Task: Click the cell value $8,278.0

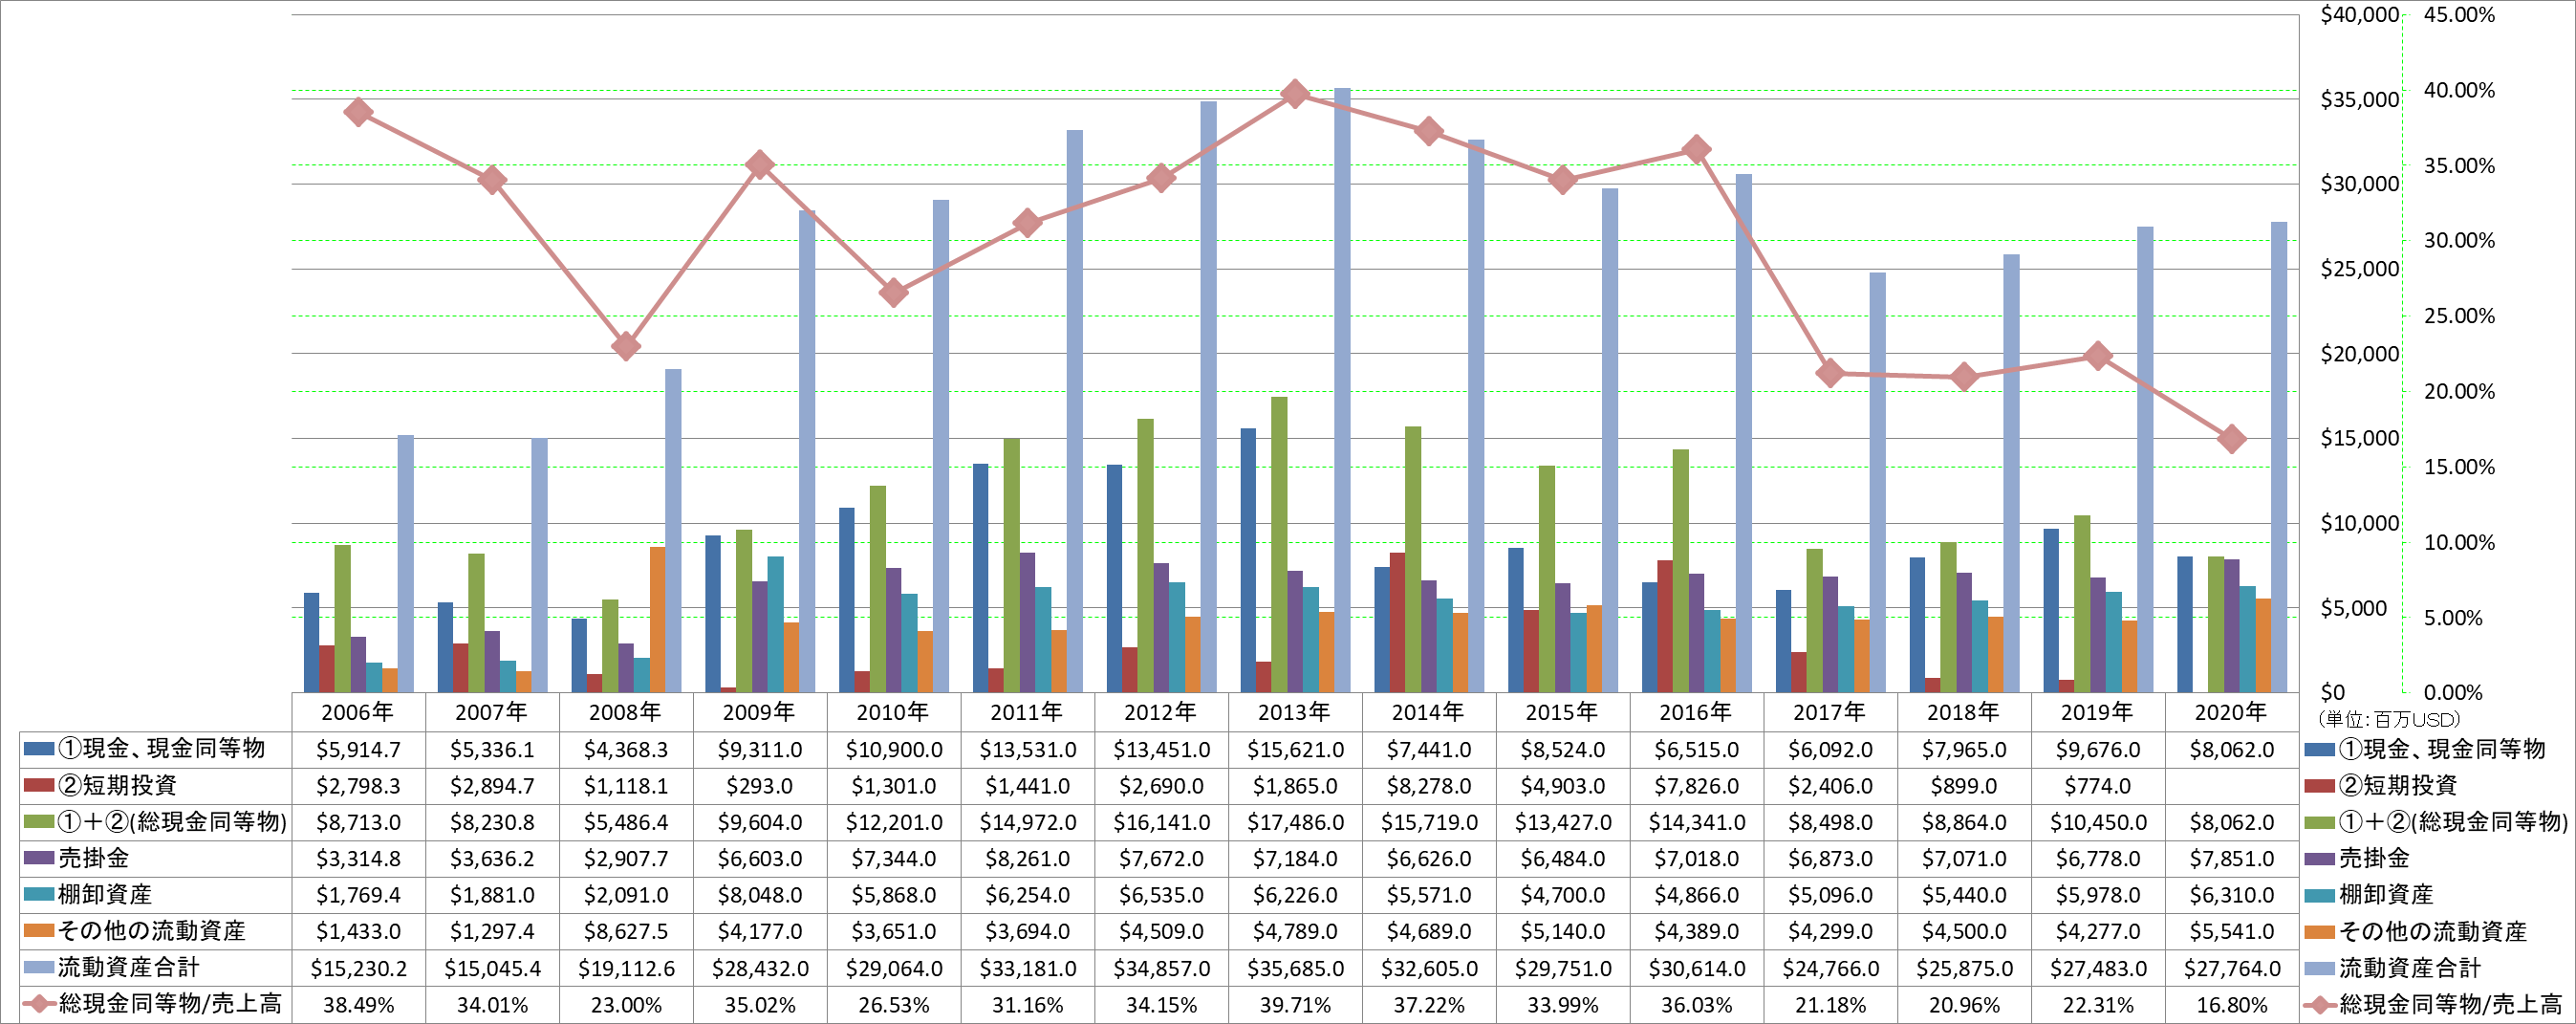Action: (x=1429, y=786)
